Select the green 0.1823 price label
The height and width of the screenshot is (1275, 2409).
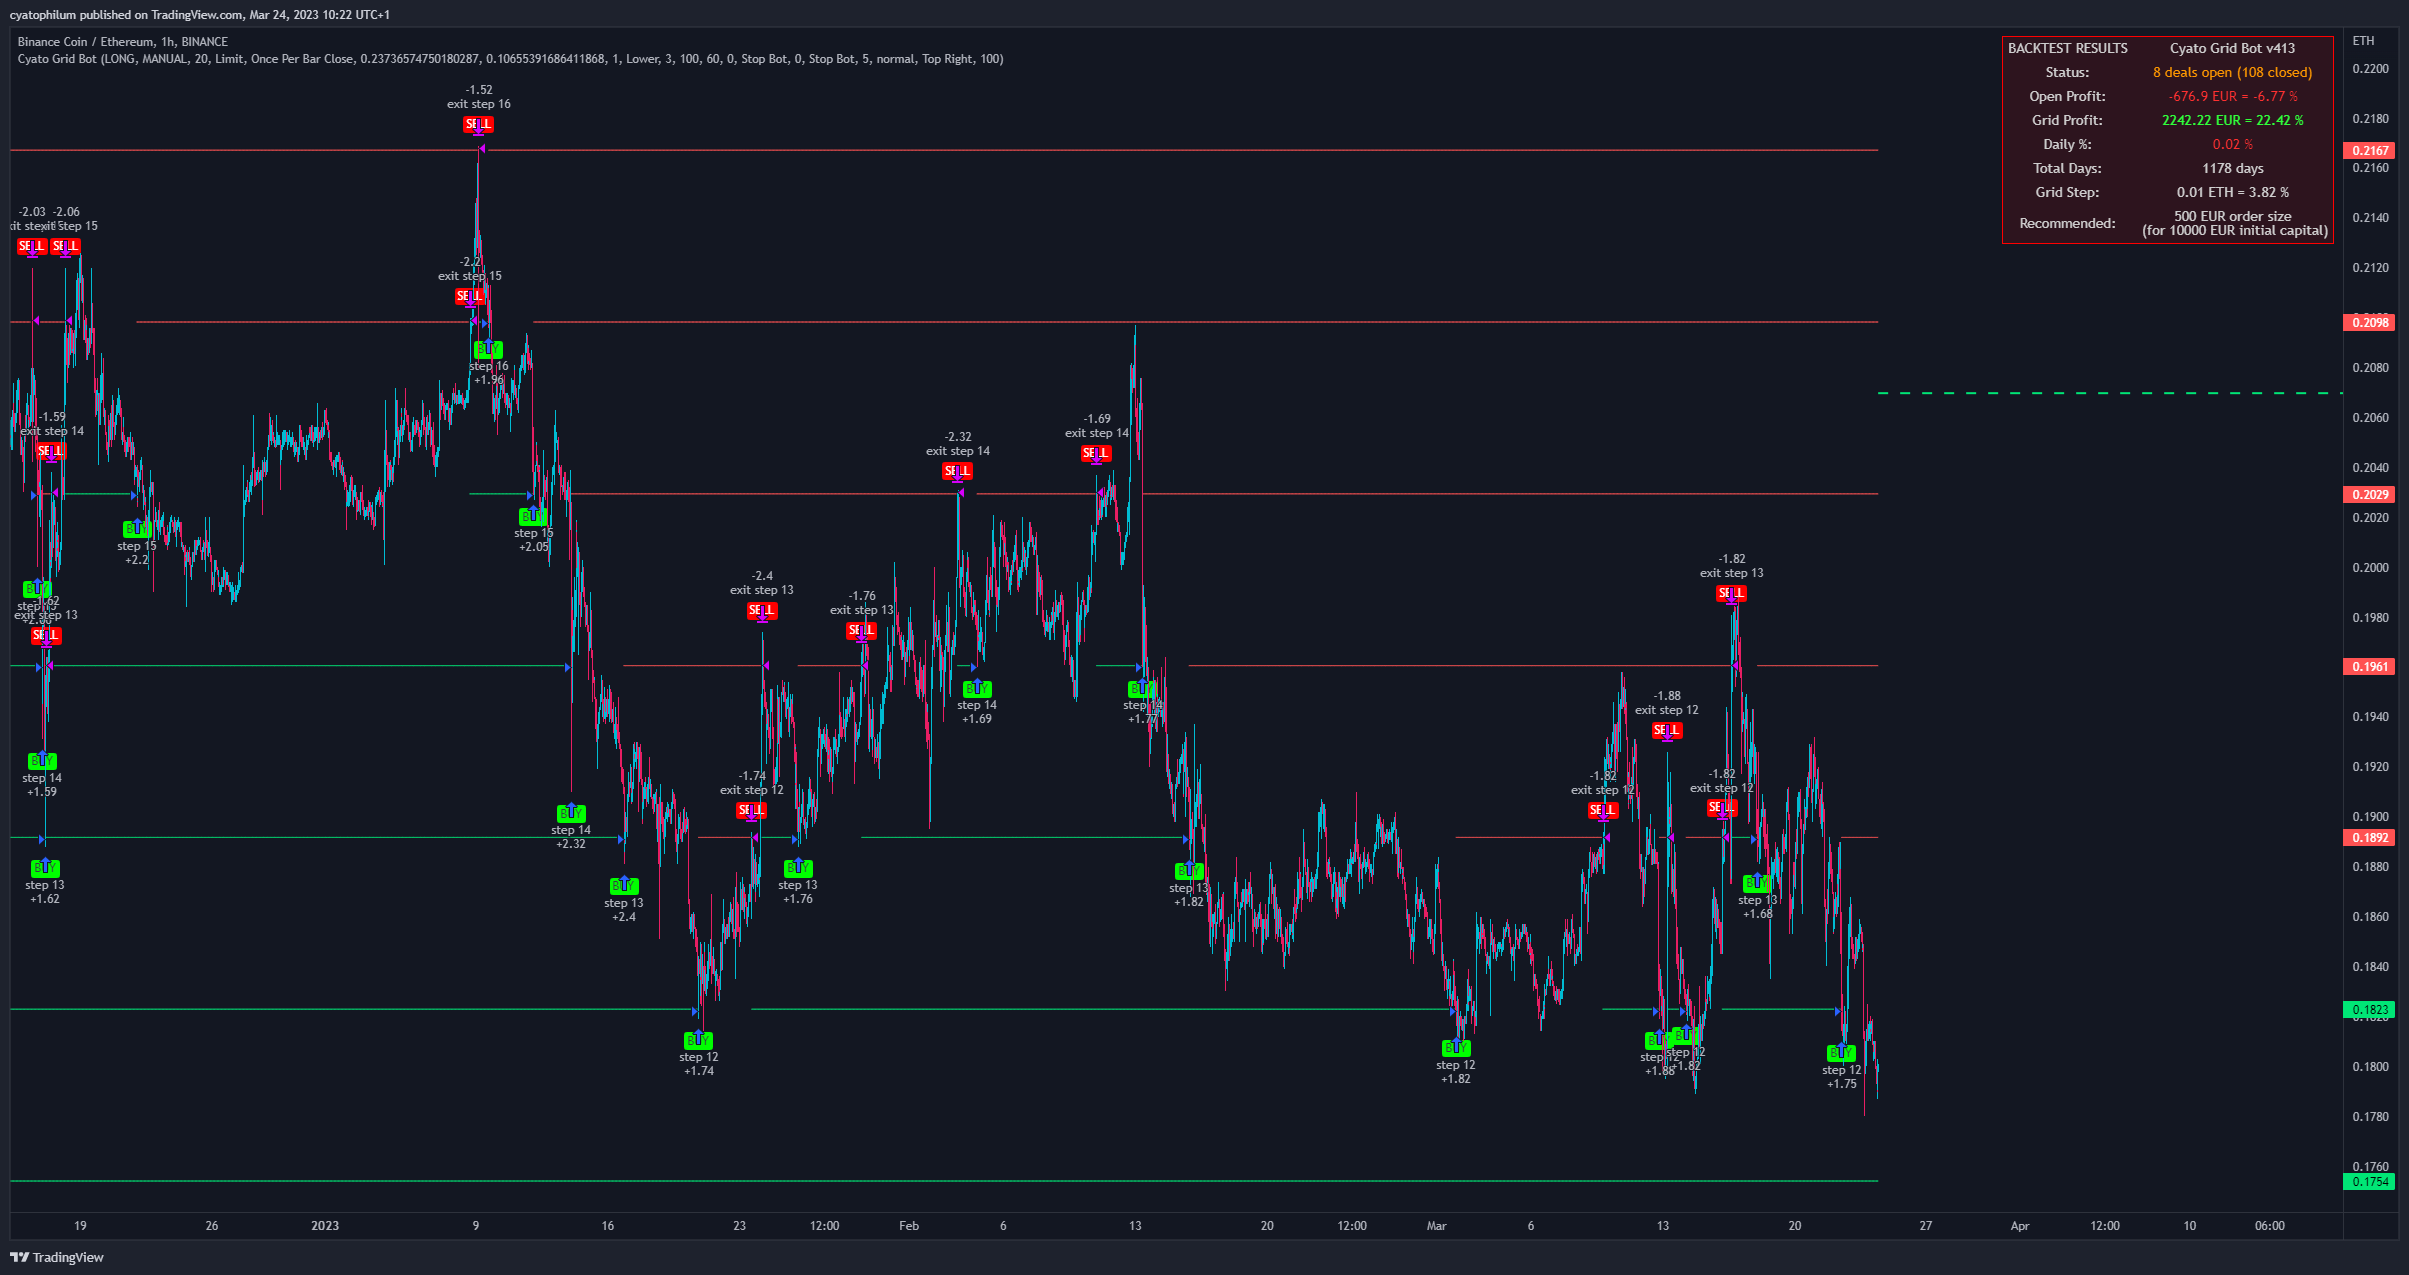tap(2369, 1010)
